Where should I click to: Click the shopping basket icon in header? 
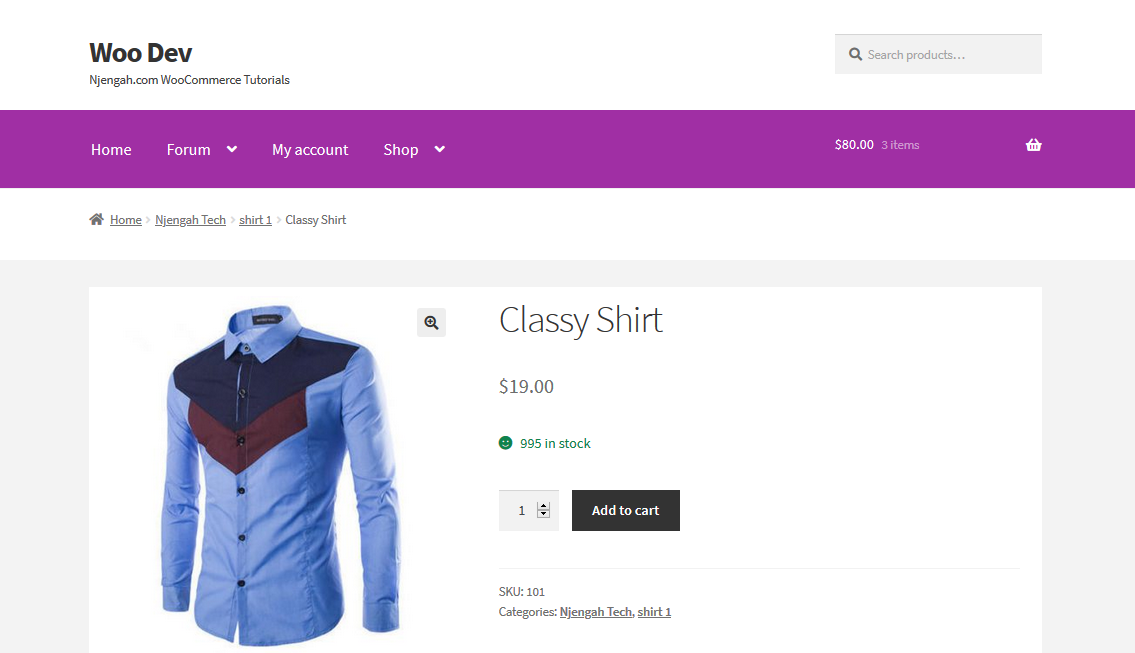tap(1033, 145)
